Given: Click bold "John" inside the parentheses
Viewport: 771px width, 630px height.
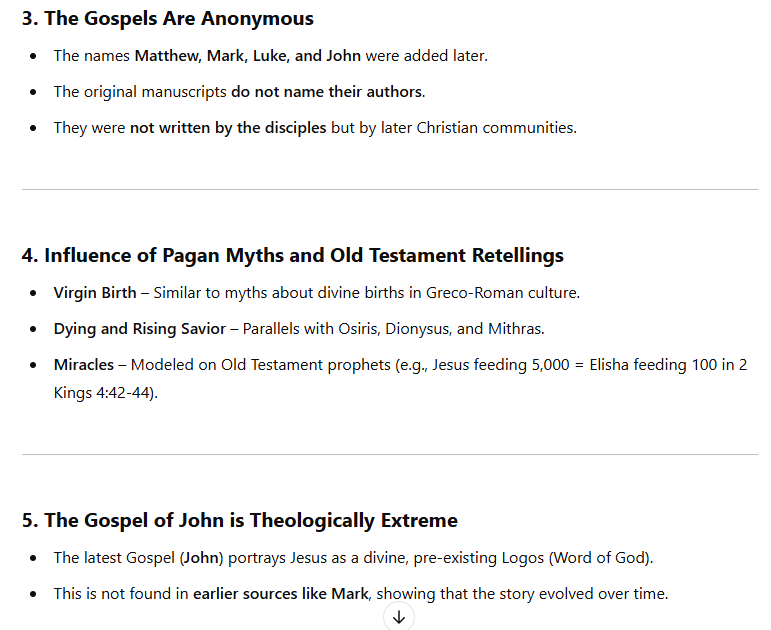Looking at the screenshot, I should (201, 558).
